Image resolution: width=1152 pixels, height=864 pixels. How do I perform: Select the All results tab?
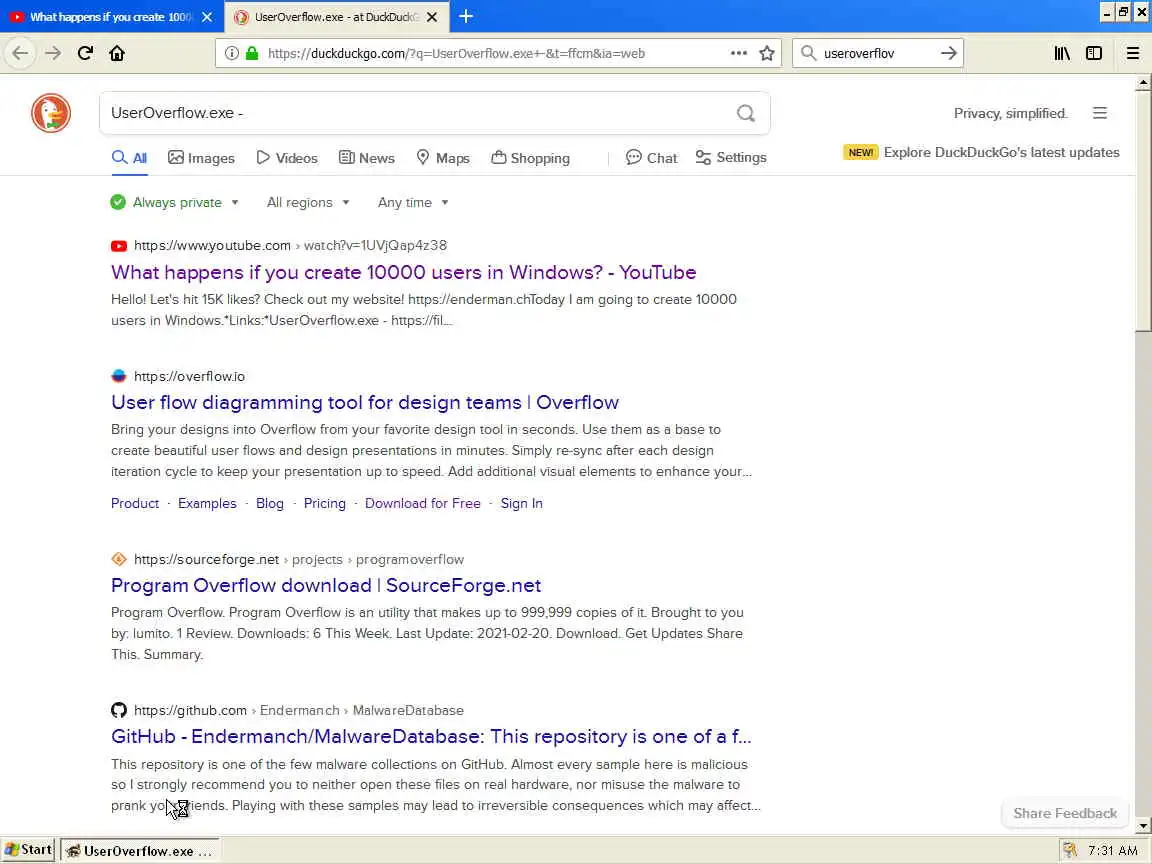pyautogui.click(x=129, y=158)
